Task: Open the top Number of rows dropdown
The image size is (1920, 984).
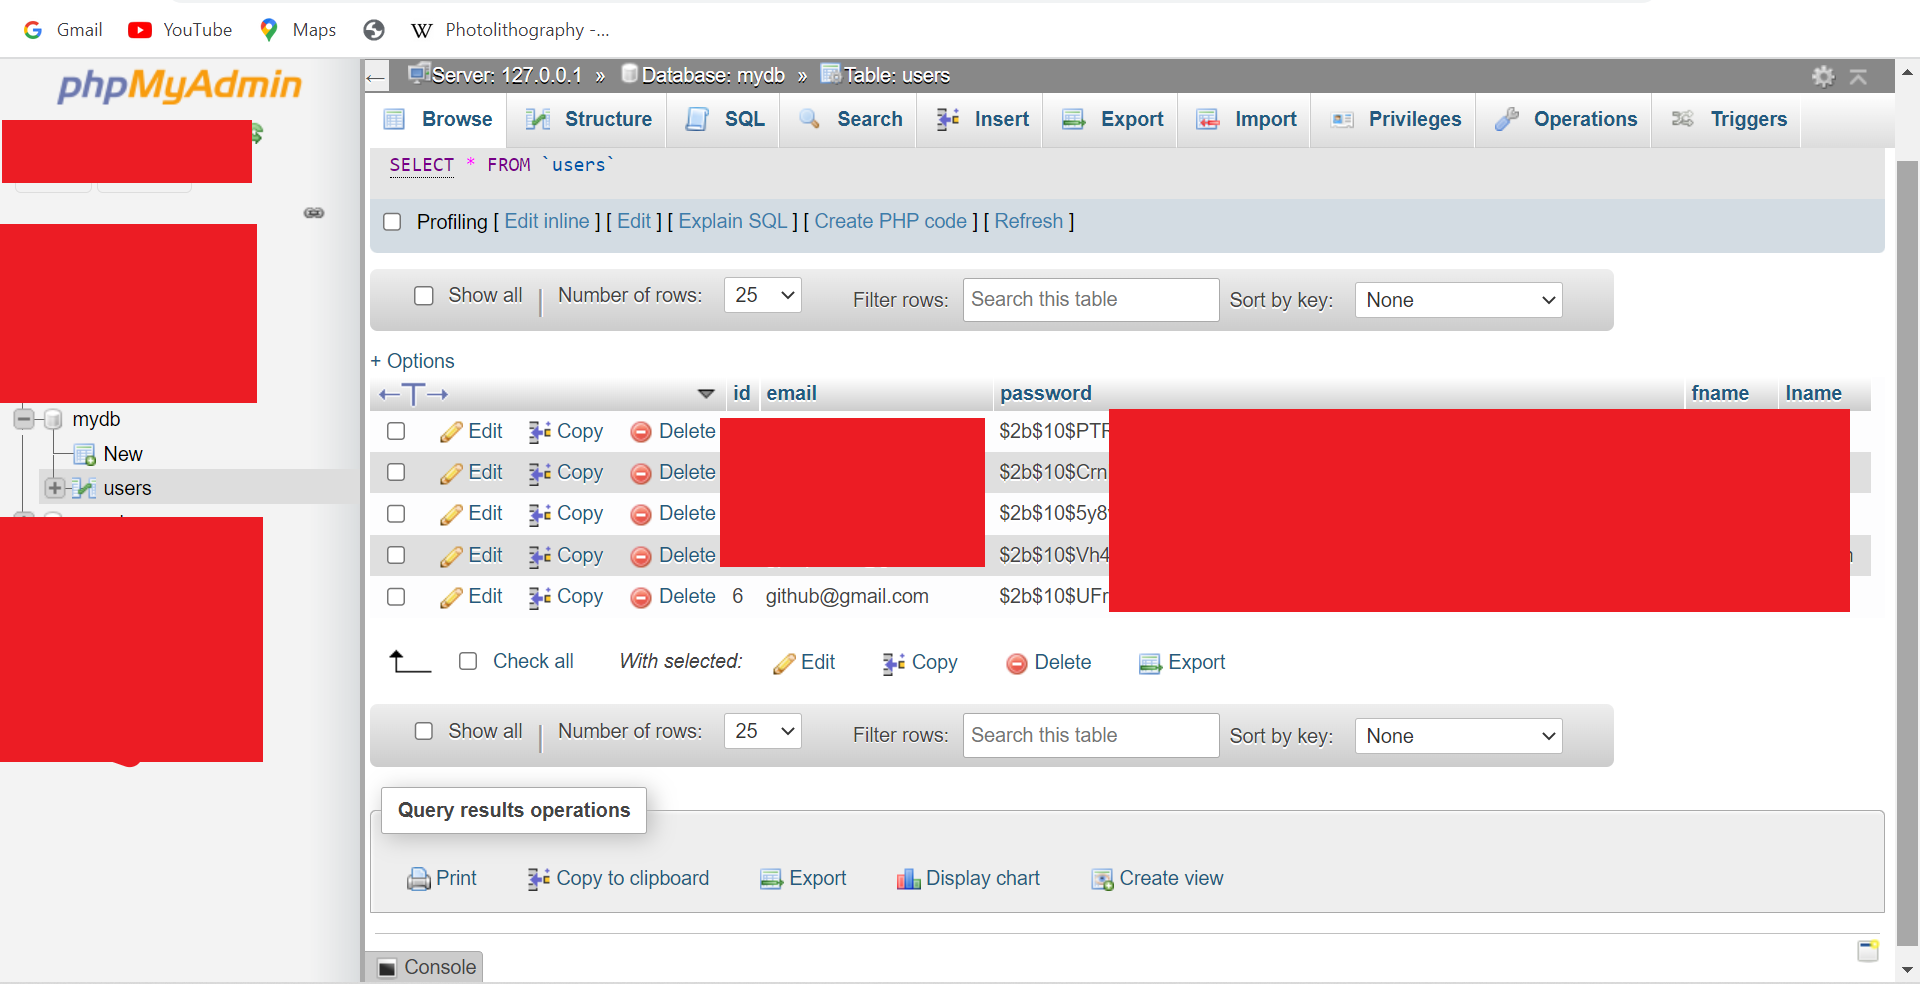Action: click(763, 295)
